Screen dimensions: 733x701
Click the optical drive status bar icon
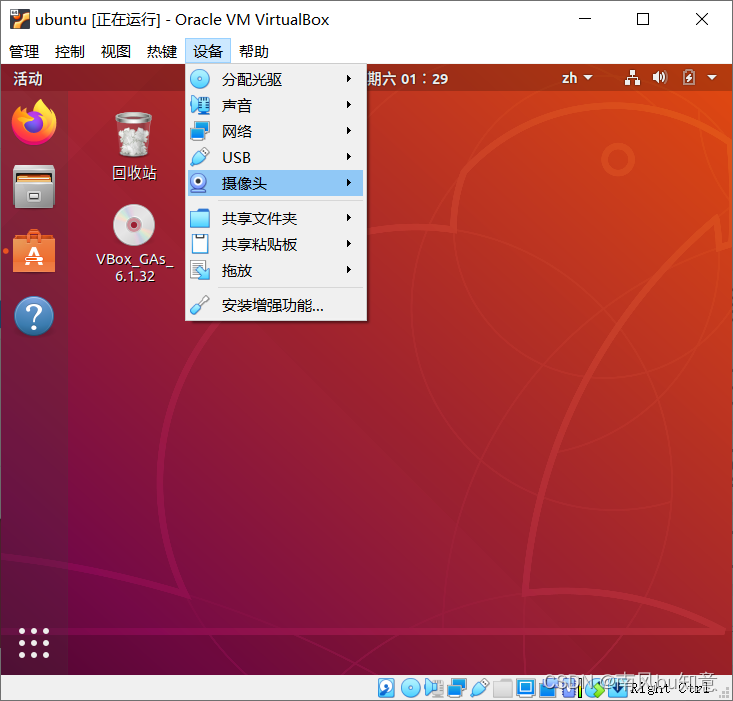(x=411, y=688)
